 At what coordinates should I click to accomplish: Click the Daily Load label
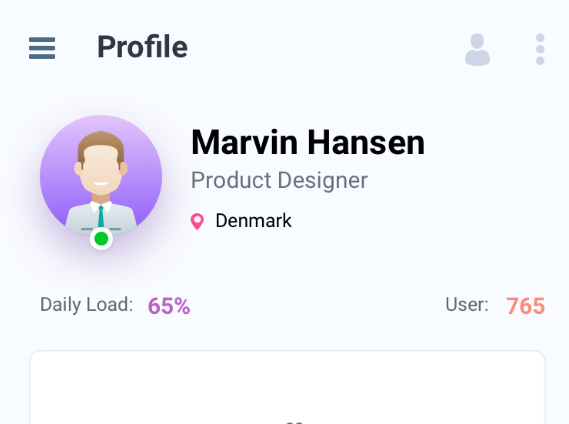(x=86, y=305)
